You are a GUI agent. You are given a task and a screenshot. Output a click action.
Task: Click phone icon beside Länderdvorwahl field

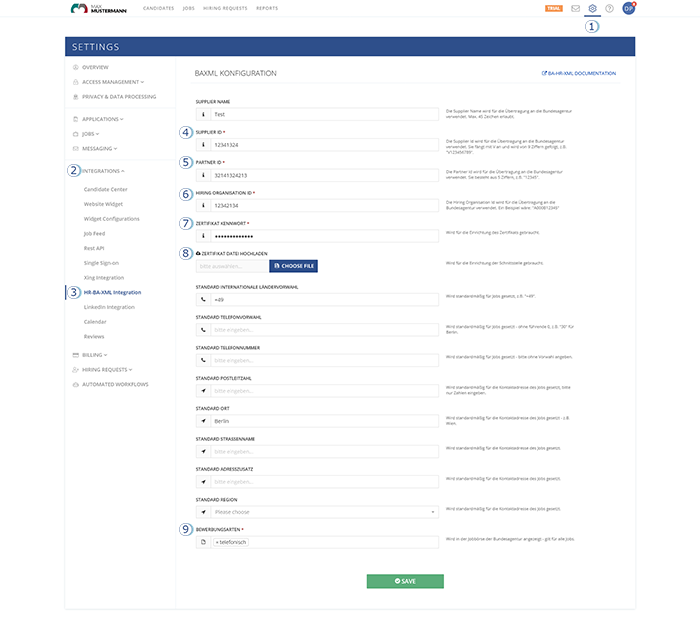(x=204, y=299)
